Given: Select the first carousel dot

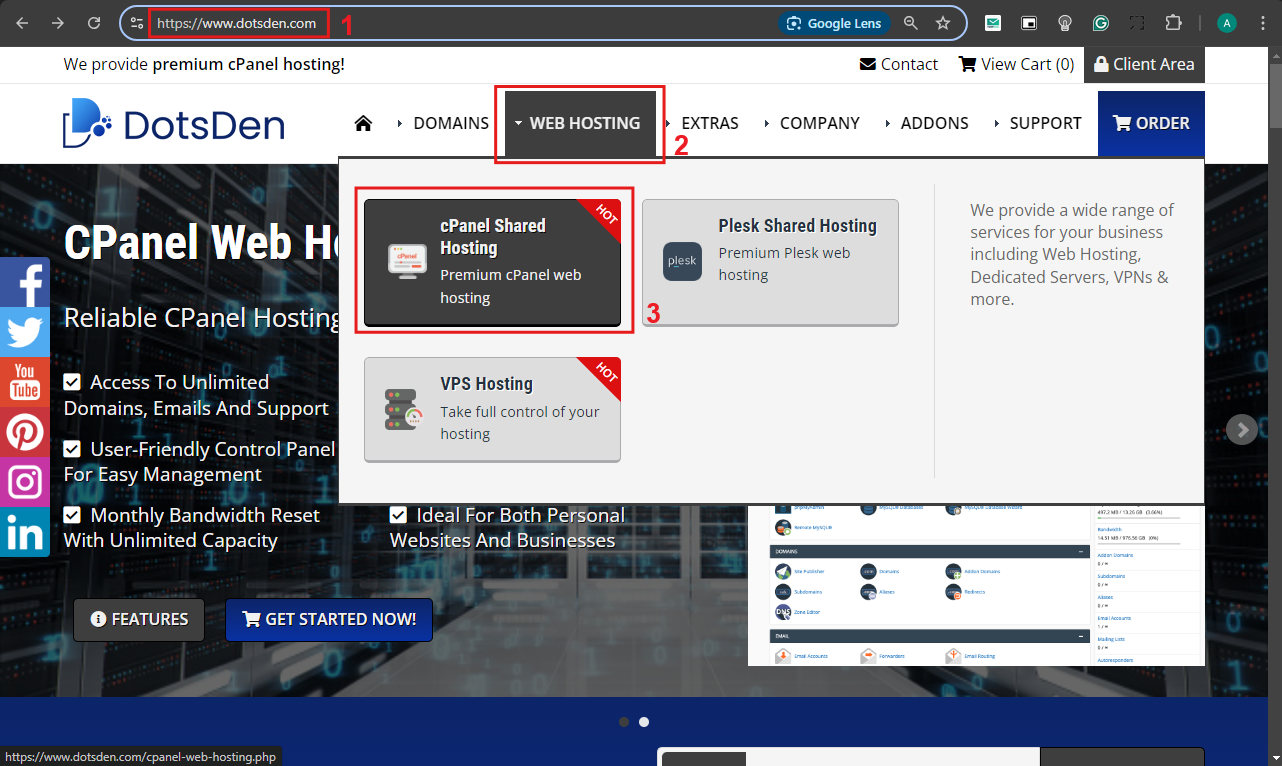Looking at the screenshot, I should coord(624,722).
